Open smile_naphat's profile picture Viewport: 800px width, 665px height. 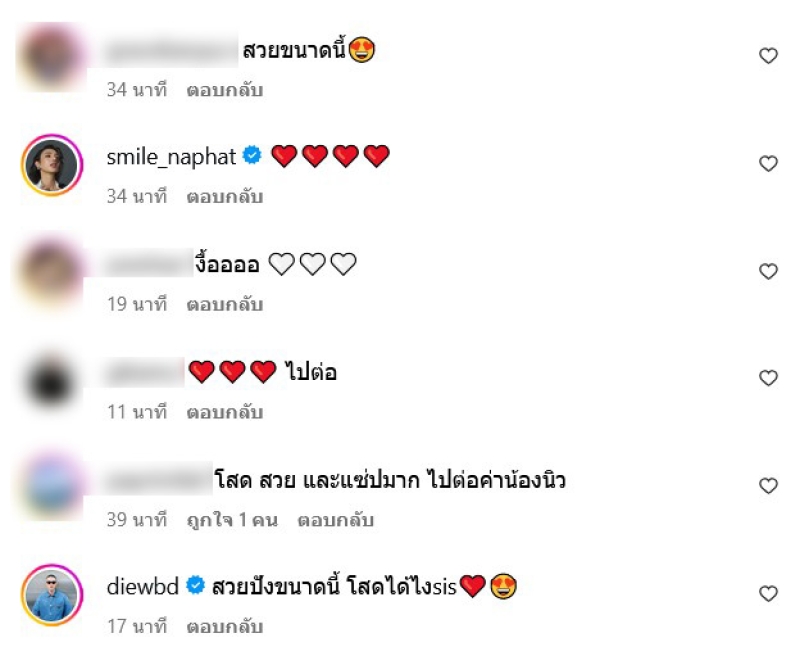[52, 165]
